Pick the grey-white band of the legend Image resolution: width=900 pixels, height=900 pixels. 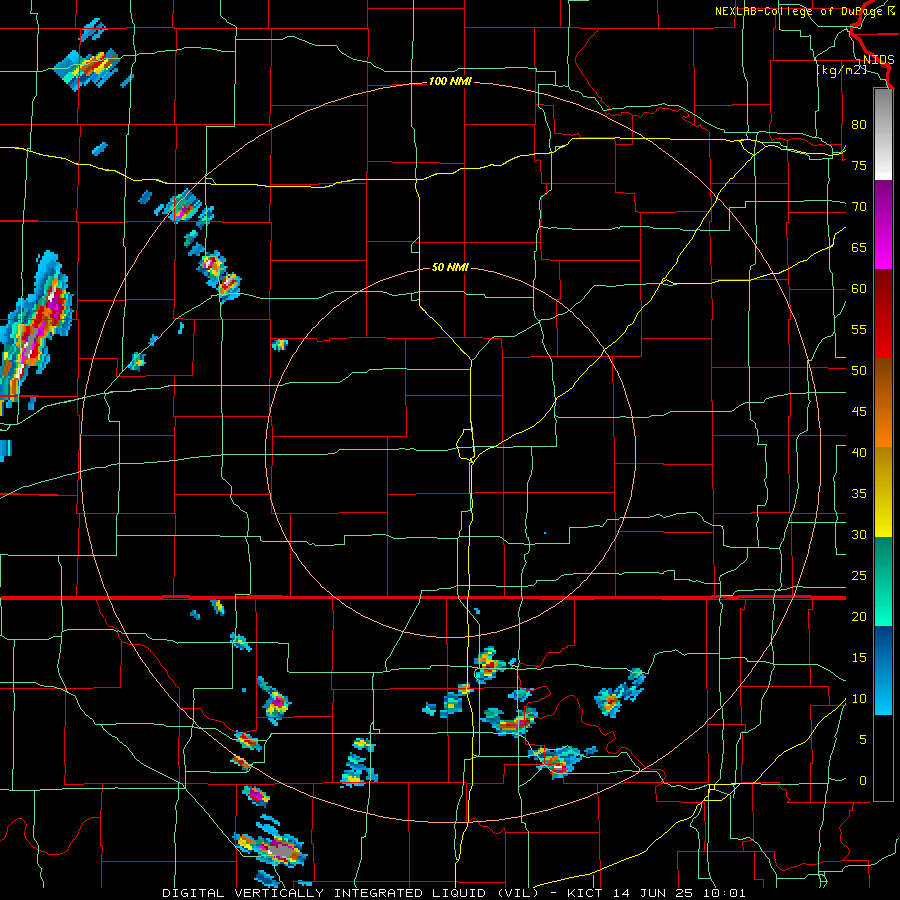[883, 134]
